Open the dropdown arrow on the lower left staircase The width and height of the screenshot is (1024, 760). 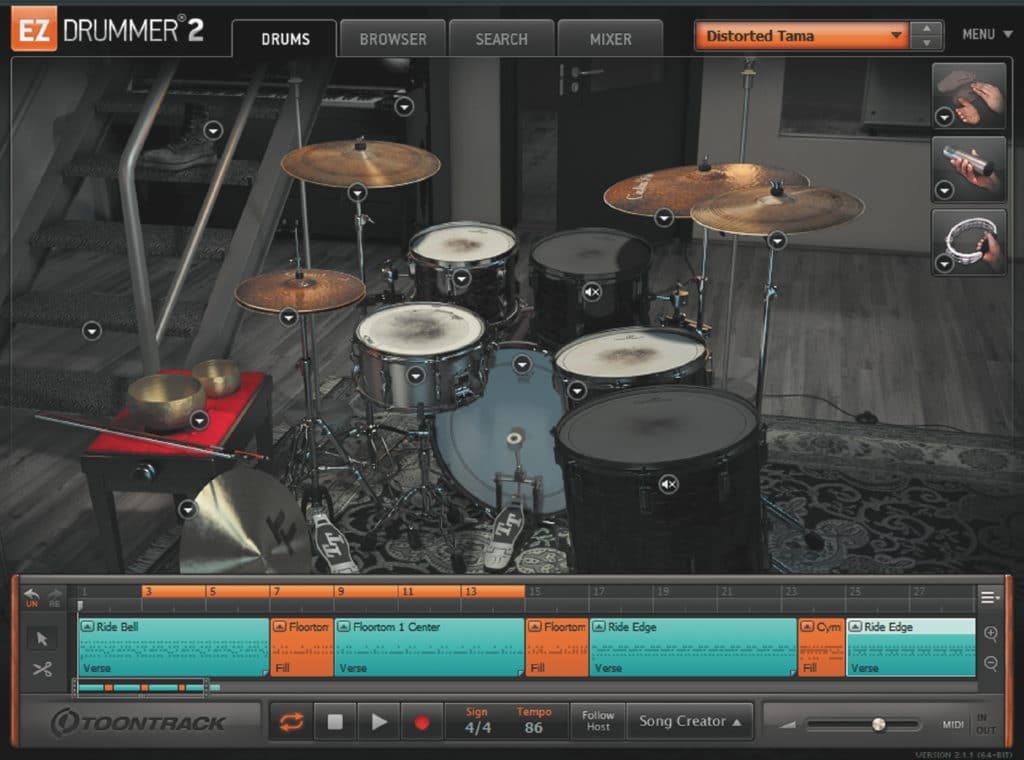92,330
